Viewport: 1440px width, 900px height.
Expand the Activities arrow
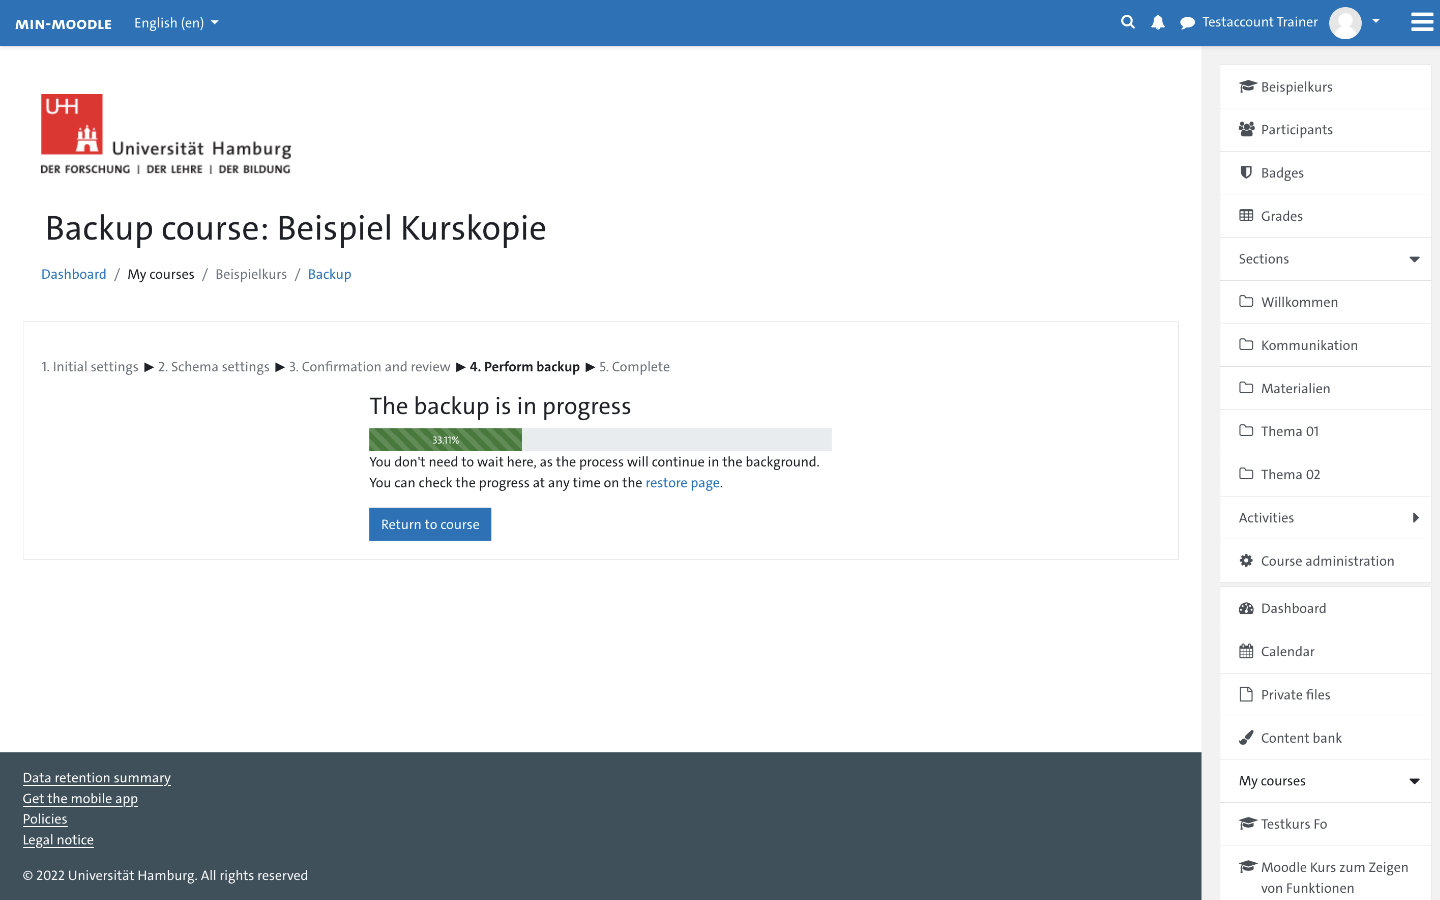click(x=1415, y=517)
